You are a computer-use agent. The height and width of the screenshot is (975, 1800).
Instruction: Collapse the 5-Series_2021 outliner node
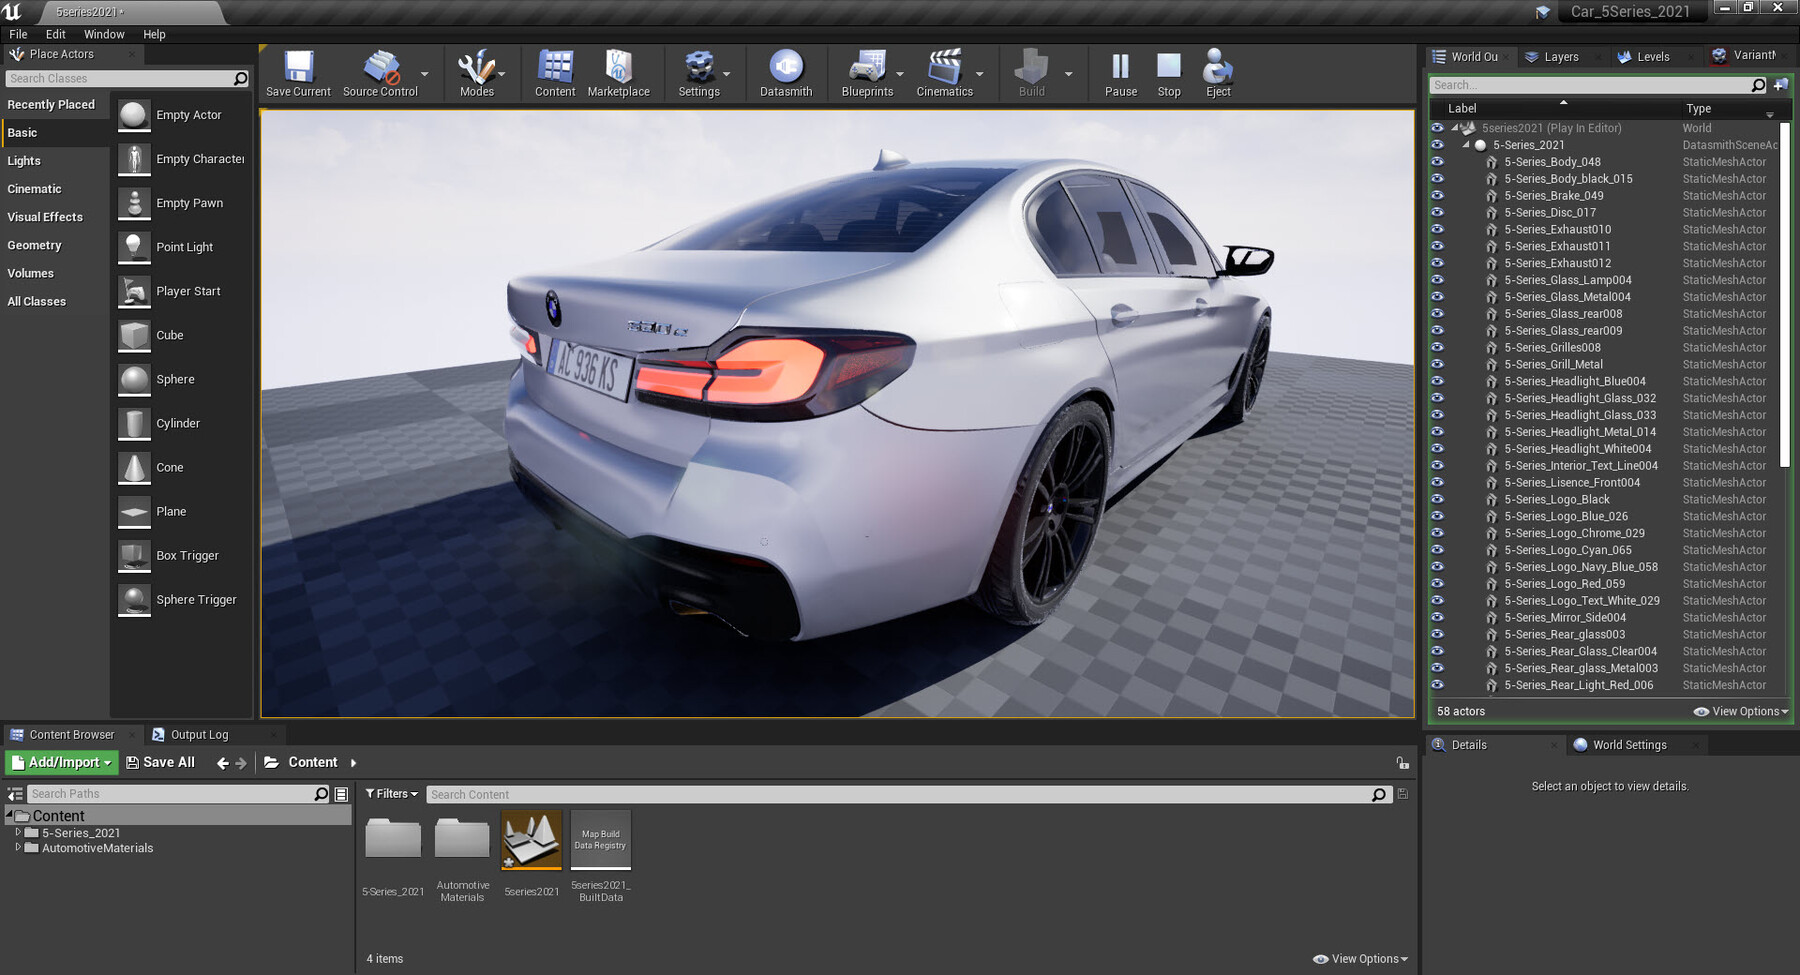tap(1466, 145)
